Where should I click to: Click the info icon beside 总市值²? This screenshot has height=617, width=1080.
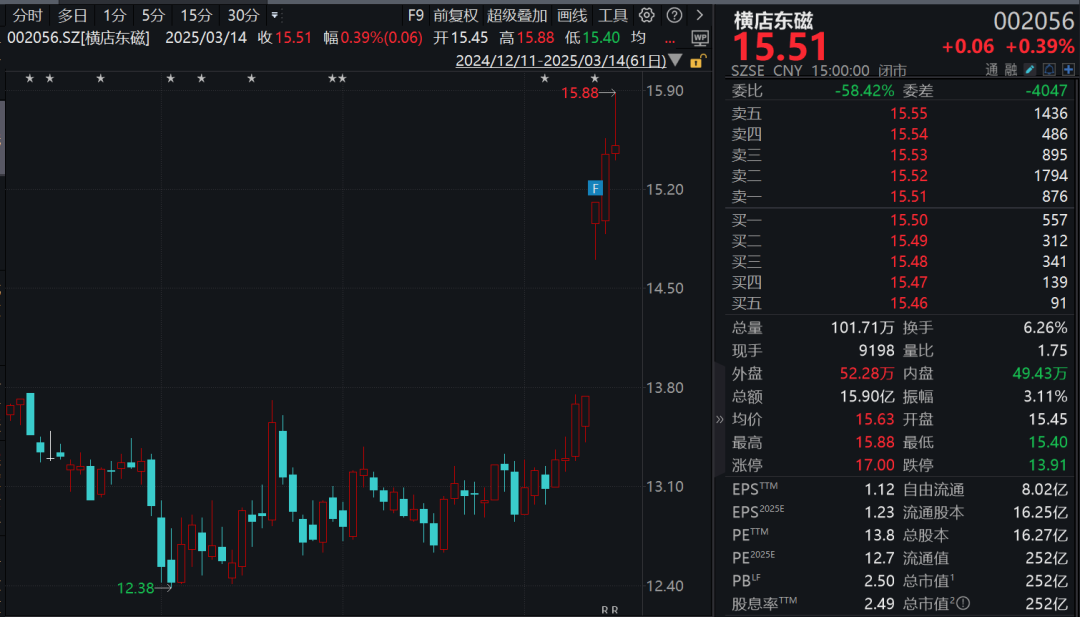click(963, 604)
